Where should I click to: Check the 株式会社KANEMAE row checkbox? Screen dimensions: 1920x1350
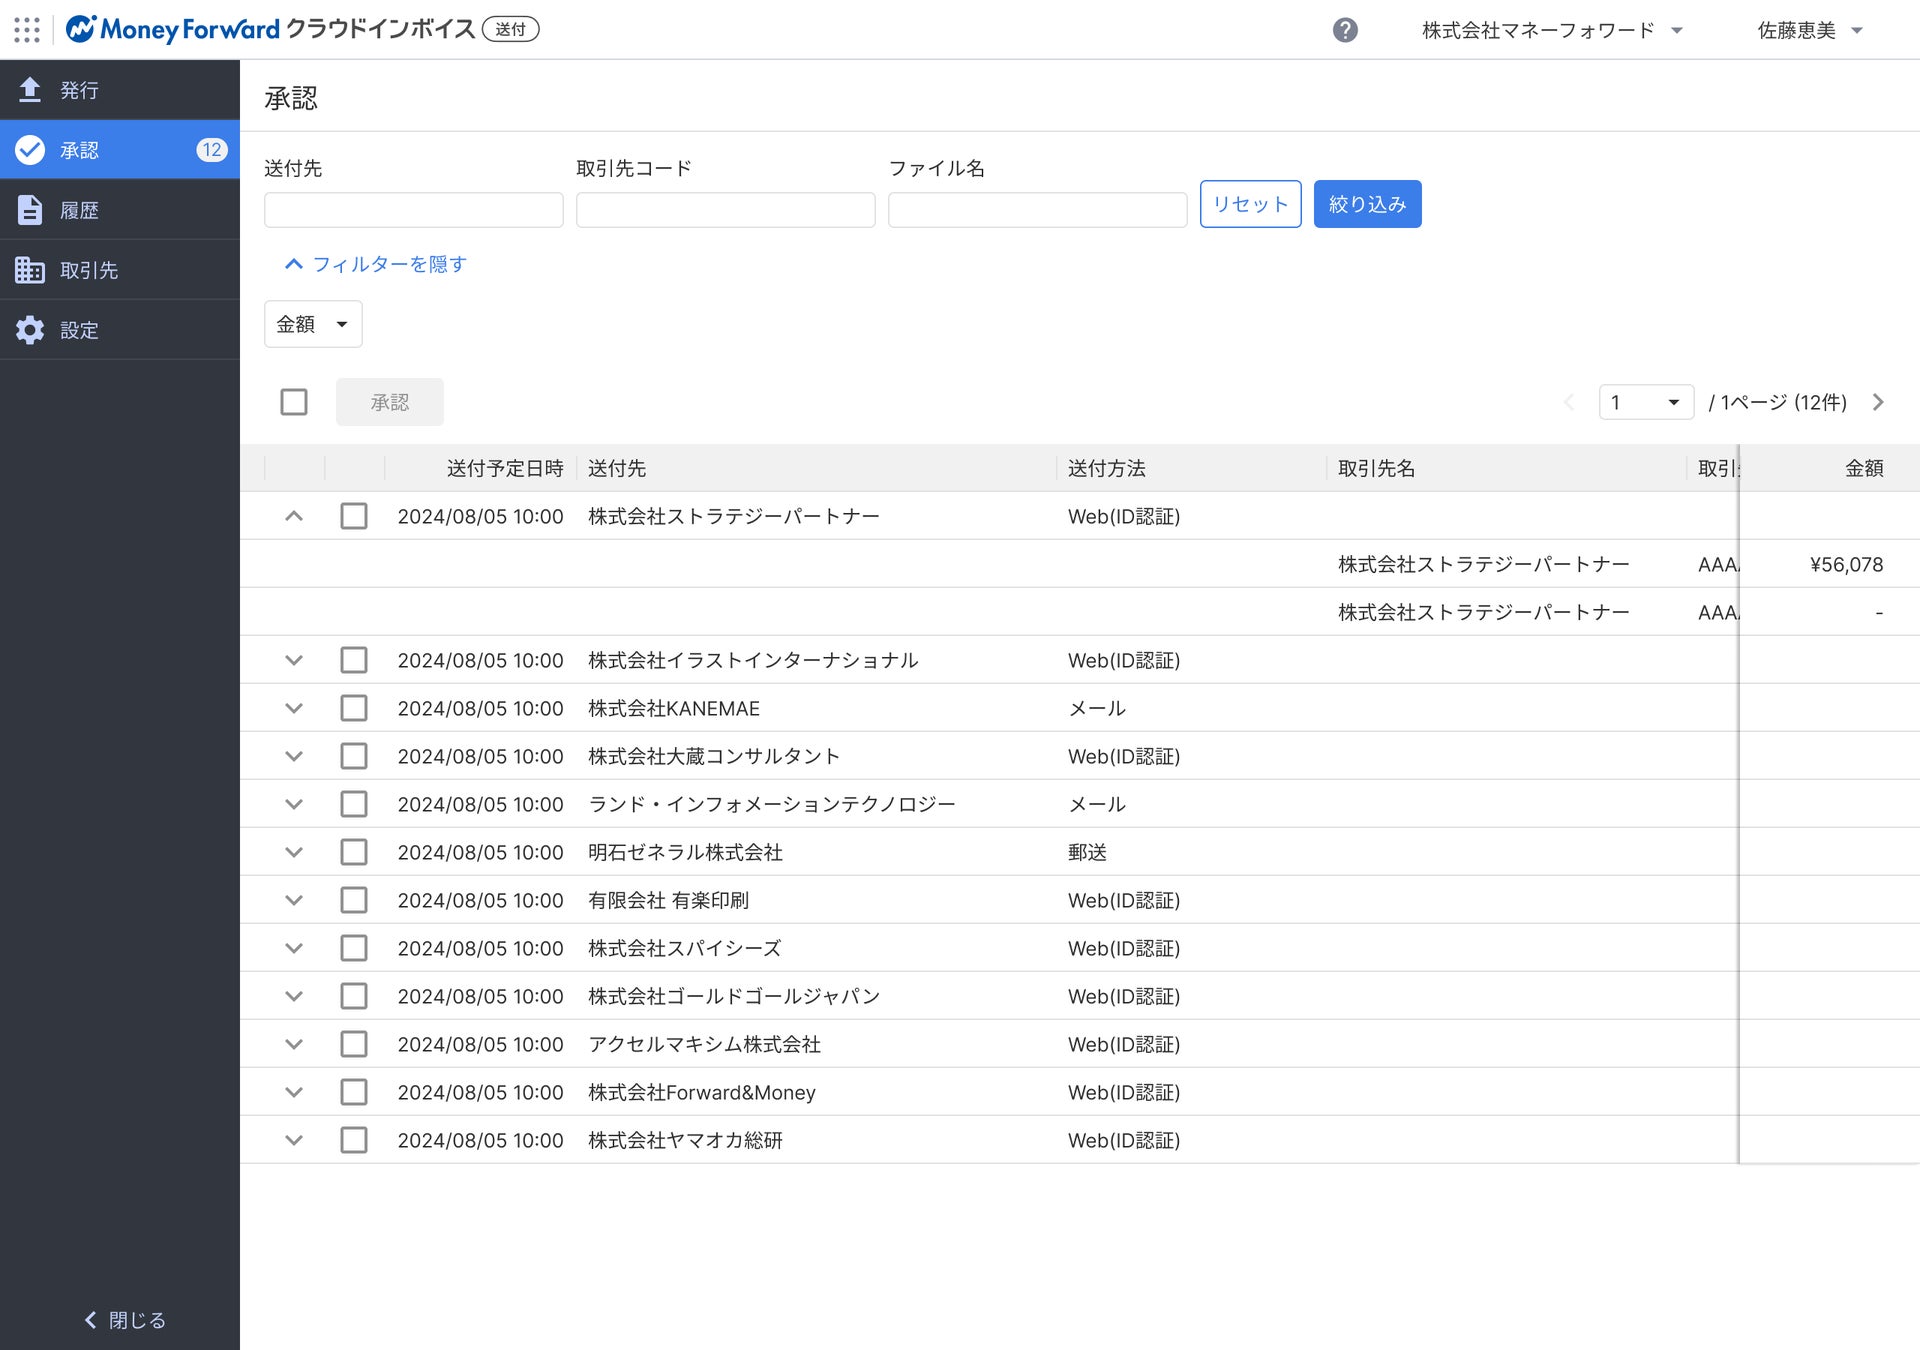[354, 708]
